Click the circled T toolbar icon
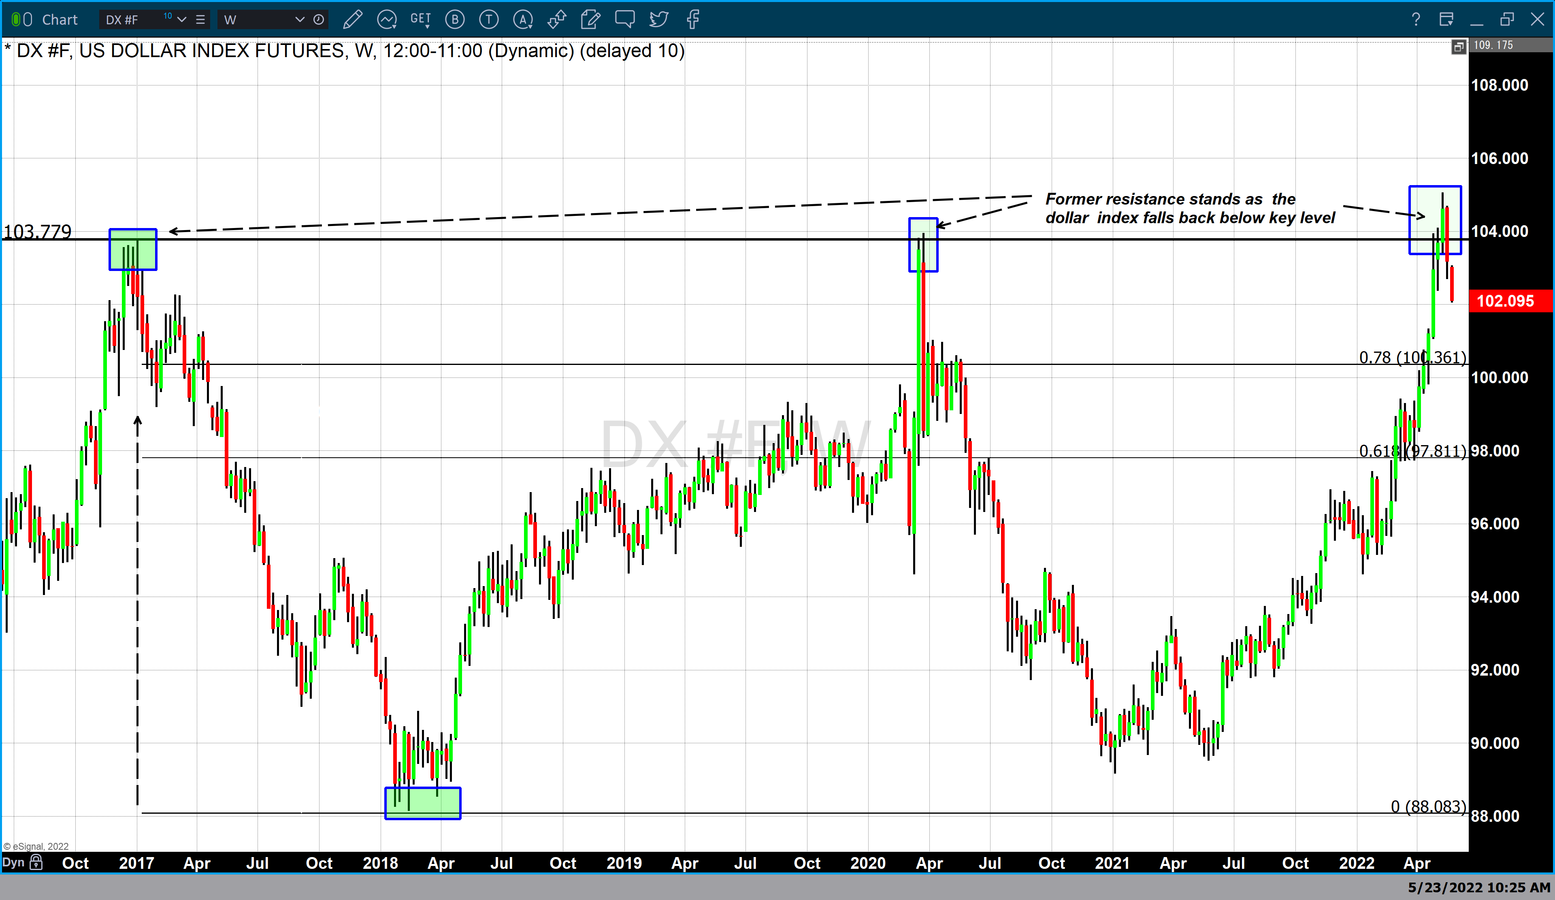The image size is (1555, 900). click(x=489, y=19)
